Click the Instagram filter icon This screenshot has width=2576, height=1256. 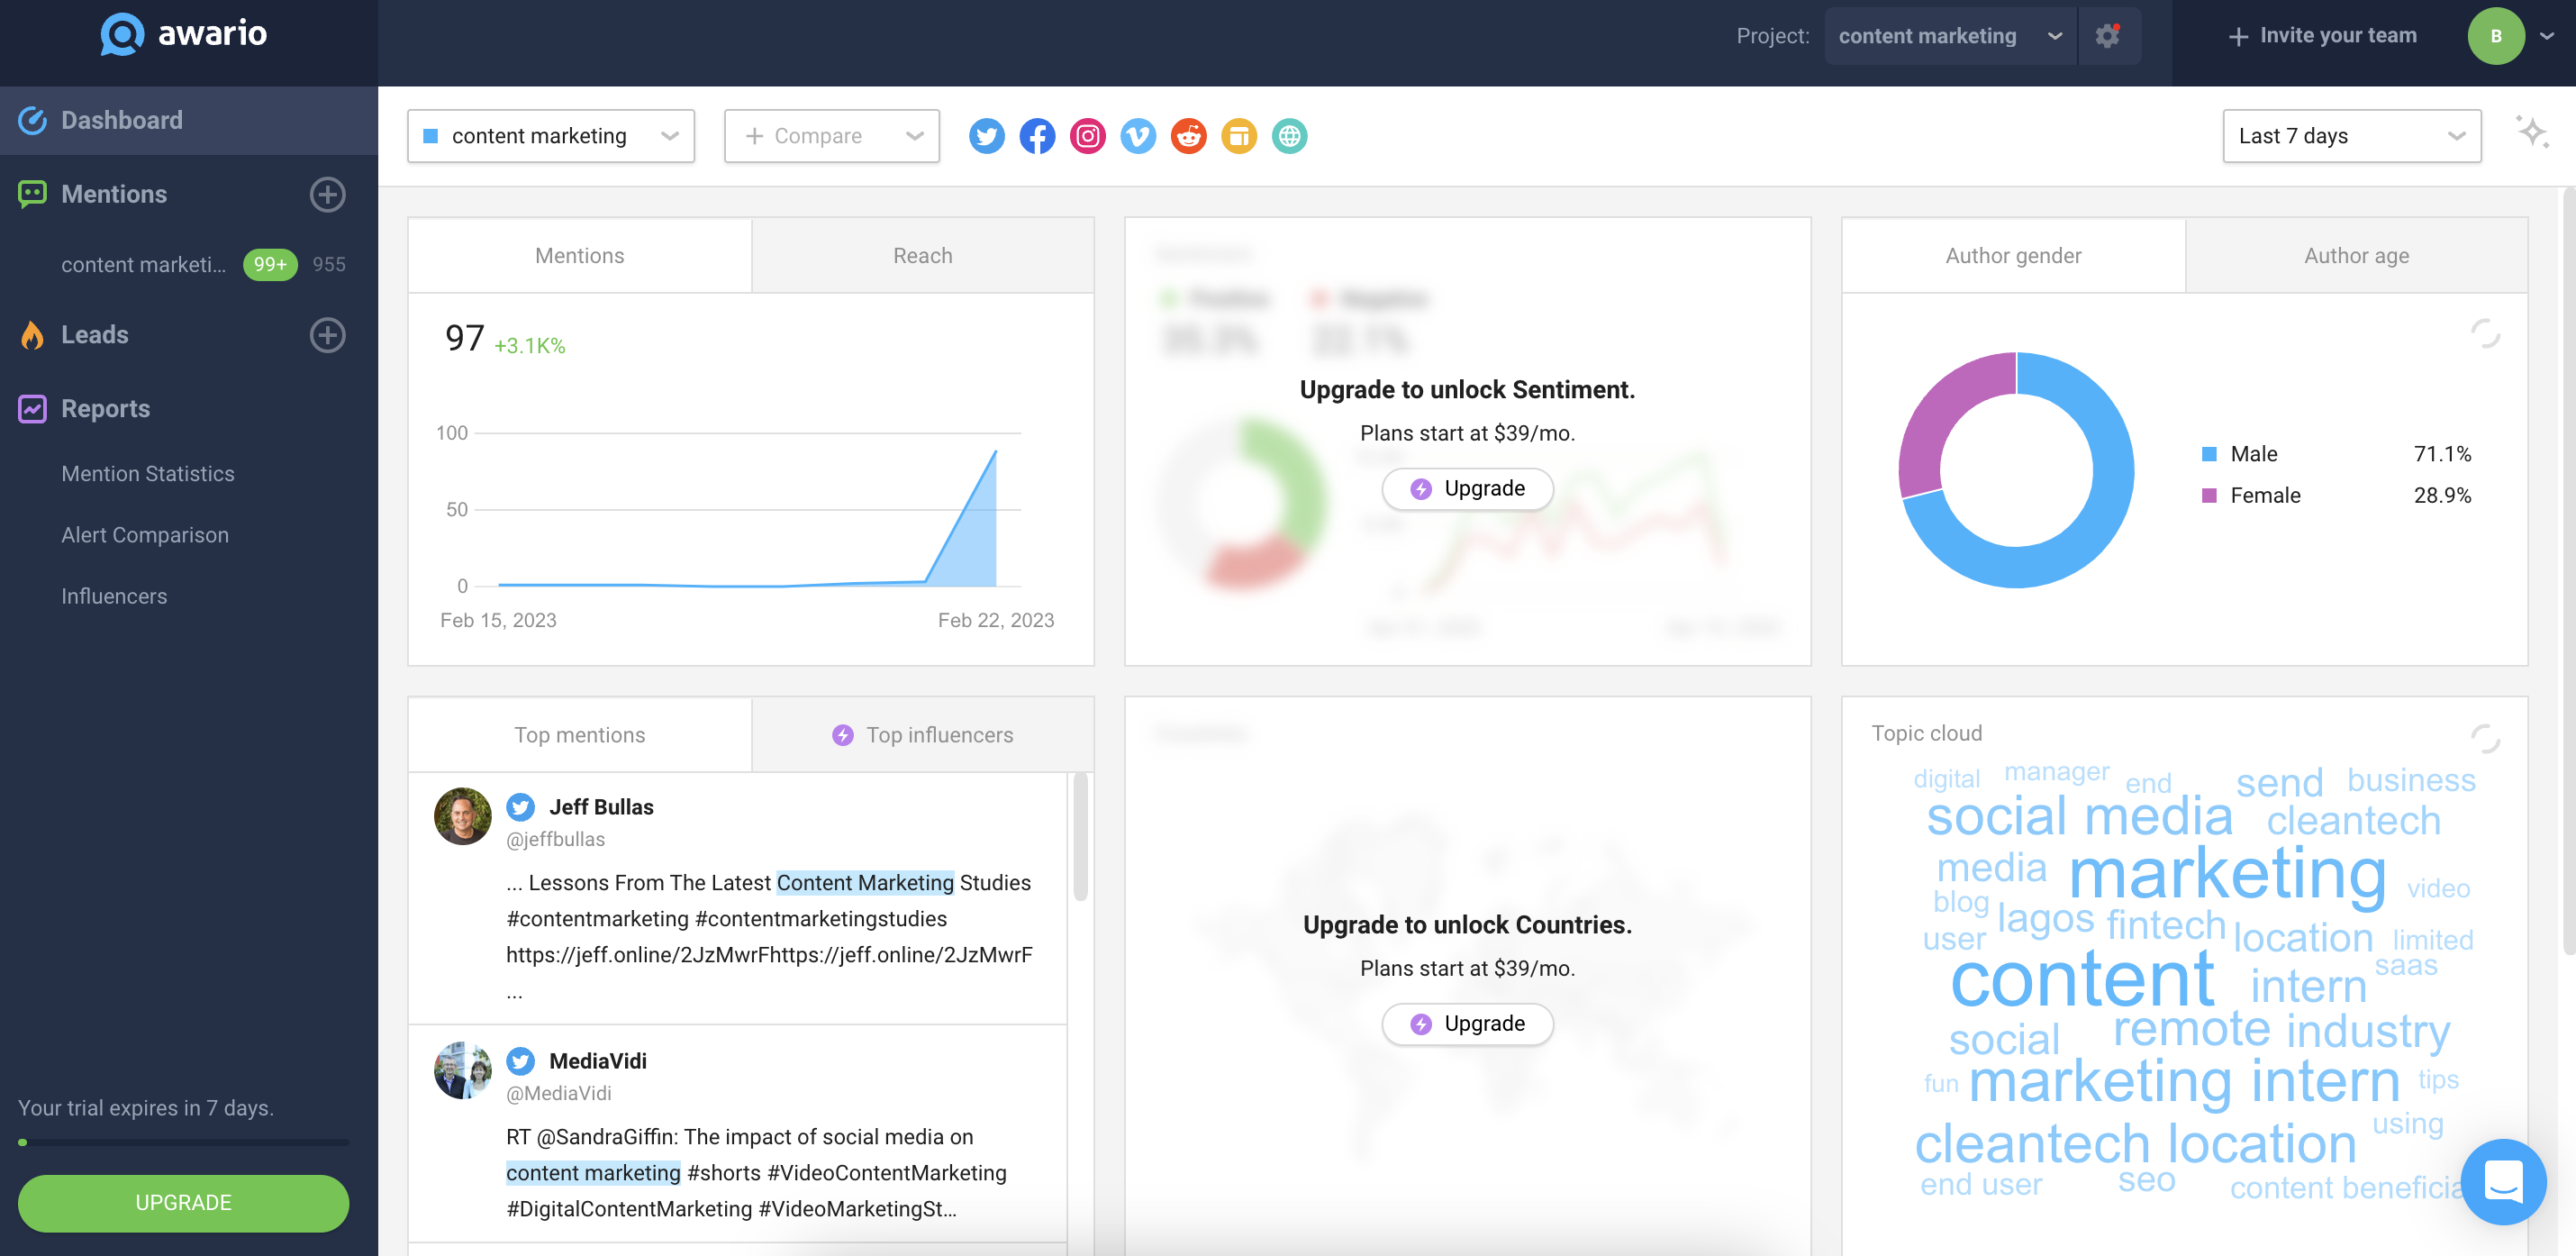(x=1087, y=135)
